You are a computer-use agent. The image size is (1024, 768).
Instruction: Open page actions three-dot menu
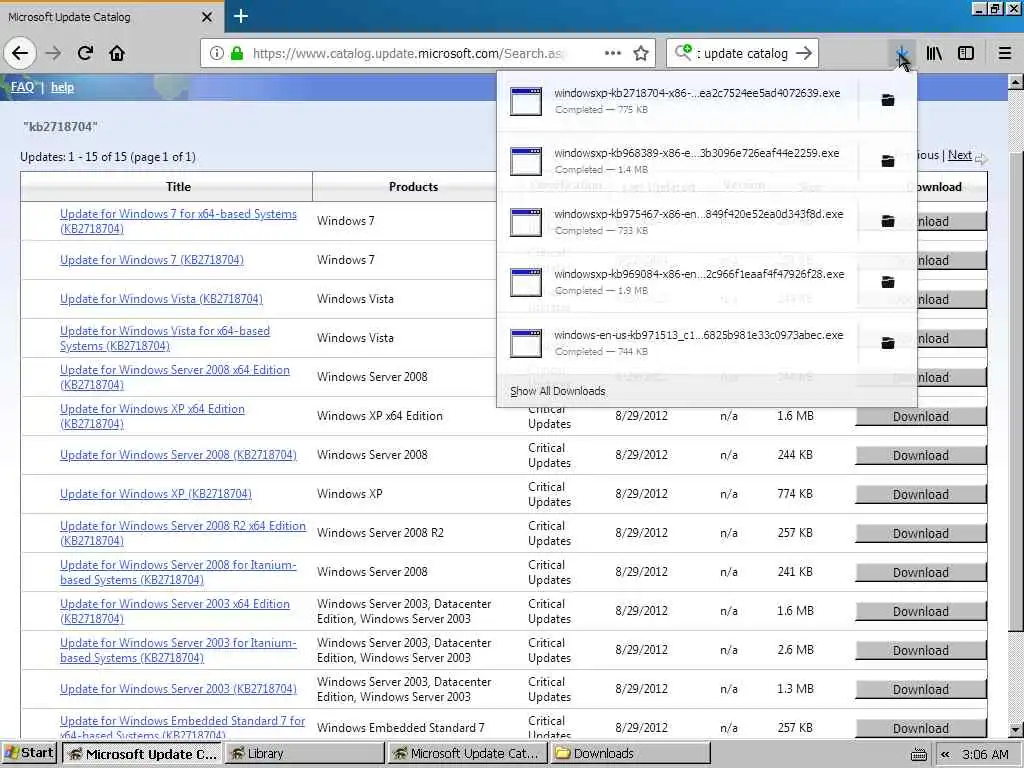click(x=613, y=53)
